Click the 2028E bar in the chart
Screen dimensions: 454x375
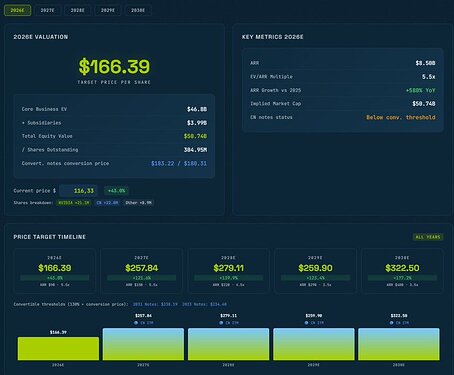point(229,344)
